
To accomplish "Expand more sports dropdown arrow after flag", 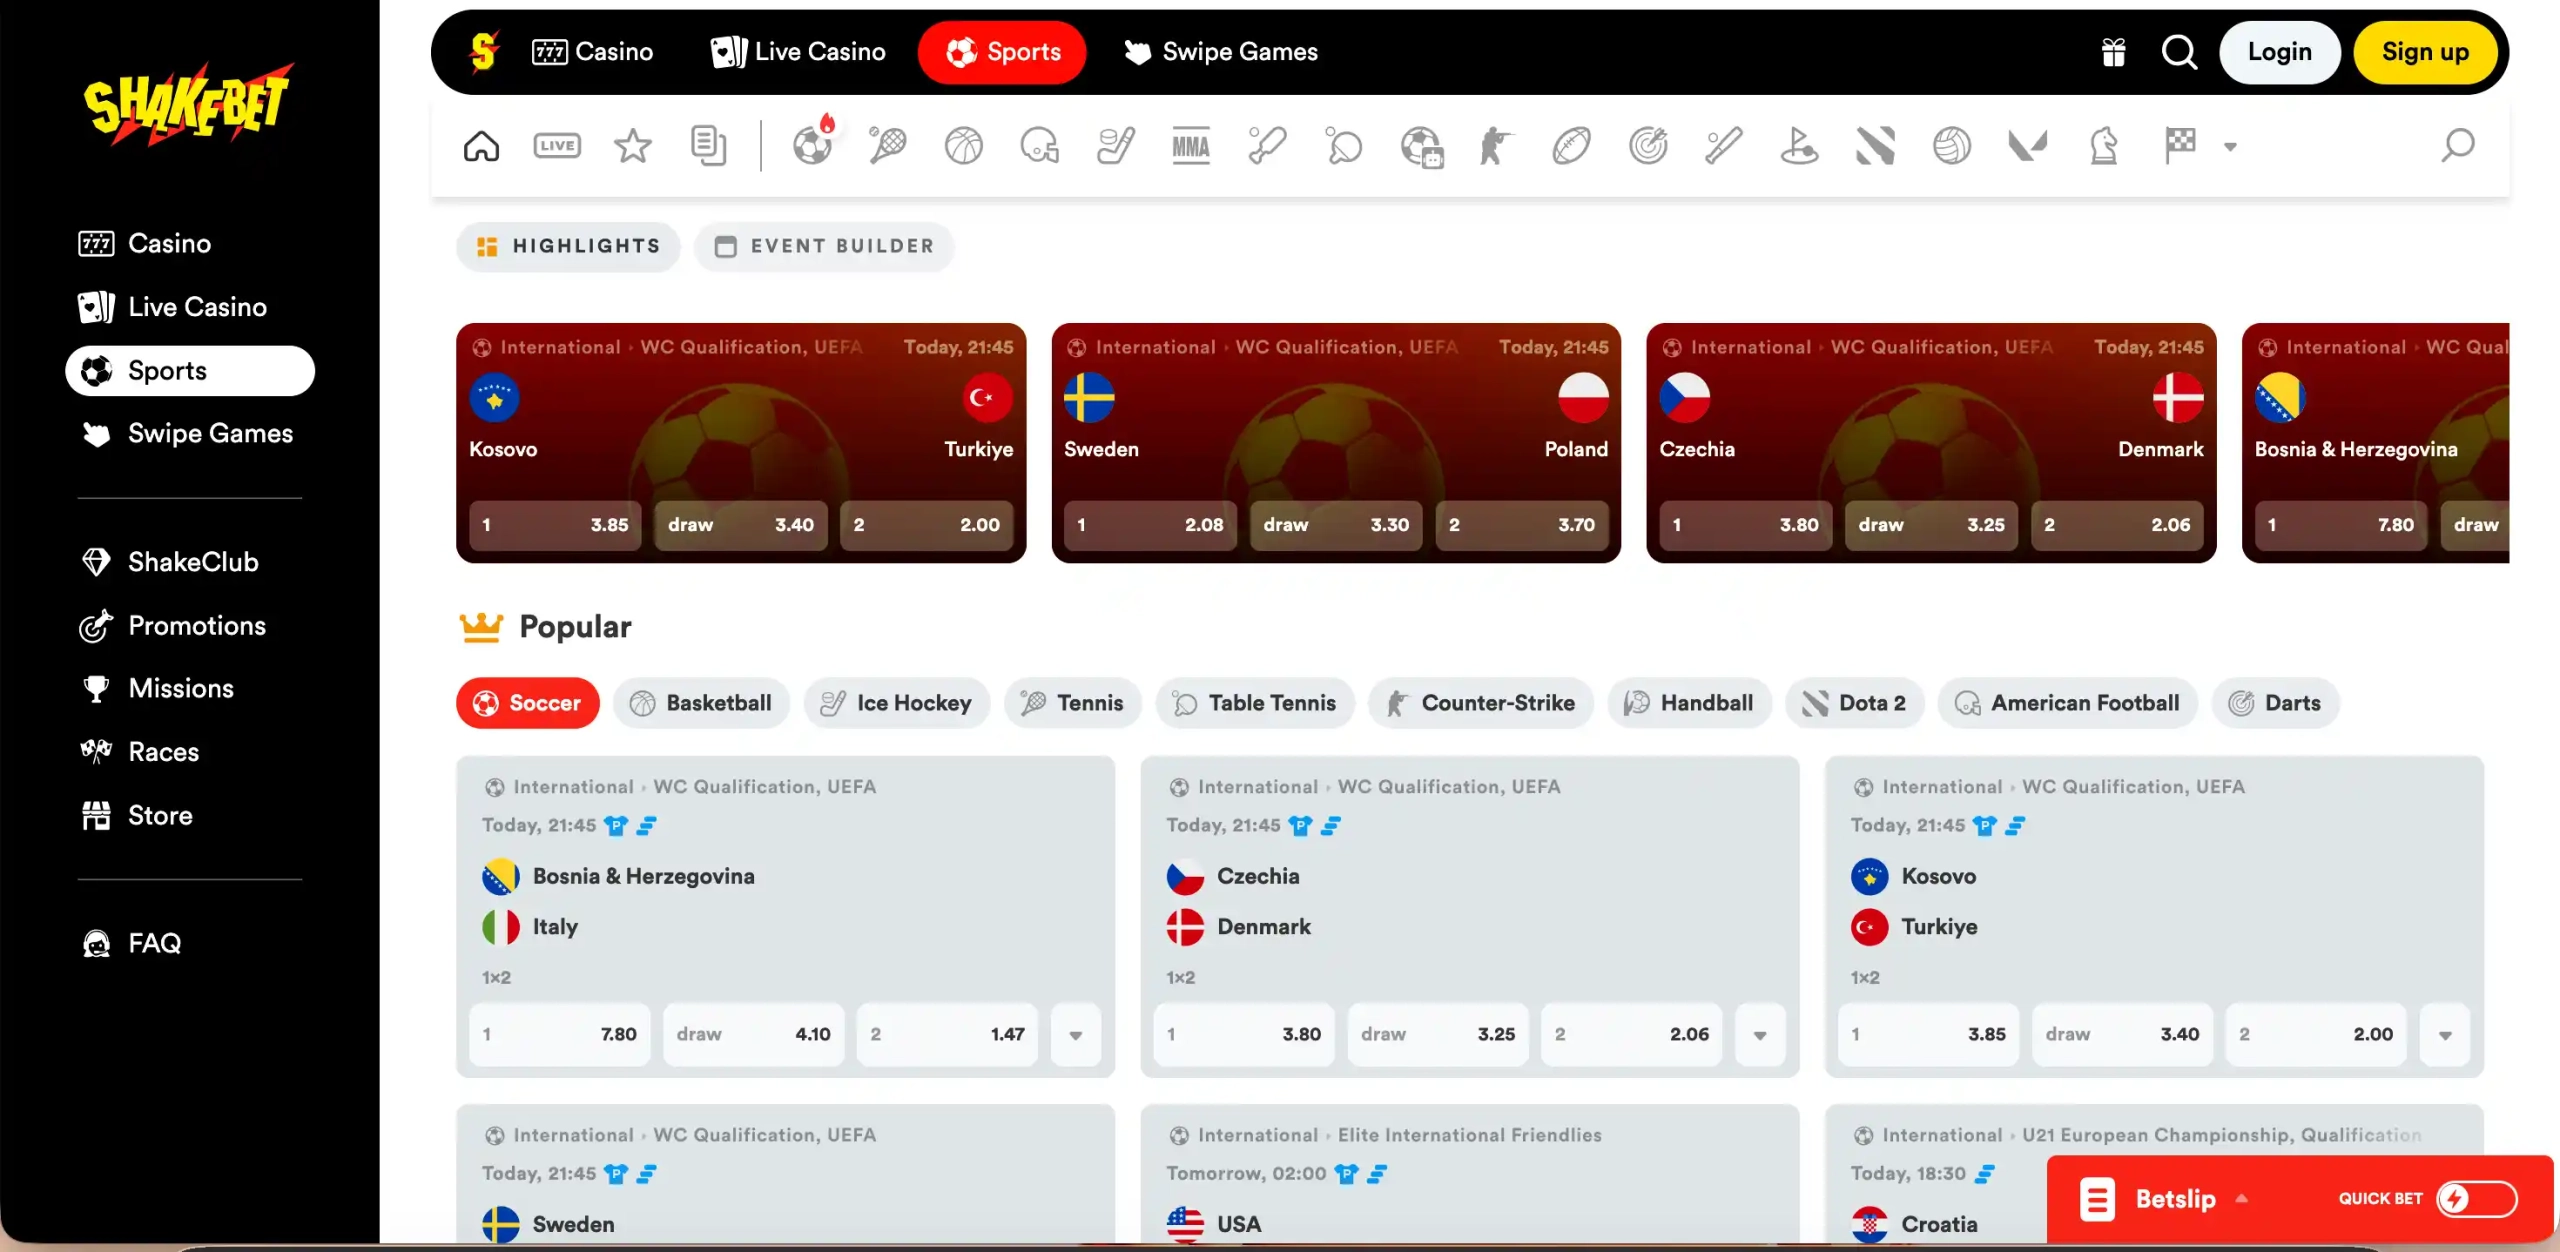I will (x=2230, y=147).
